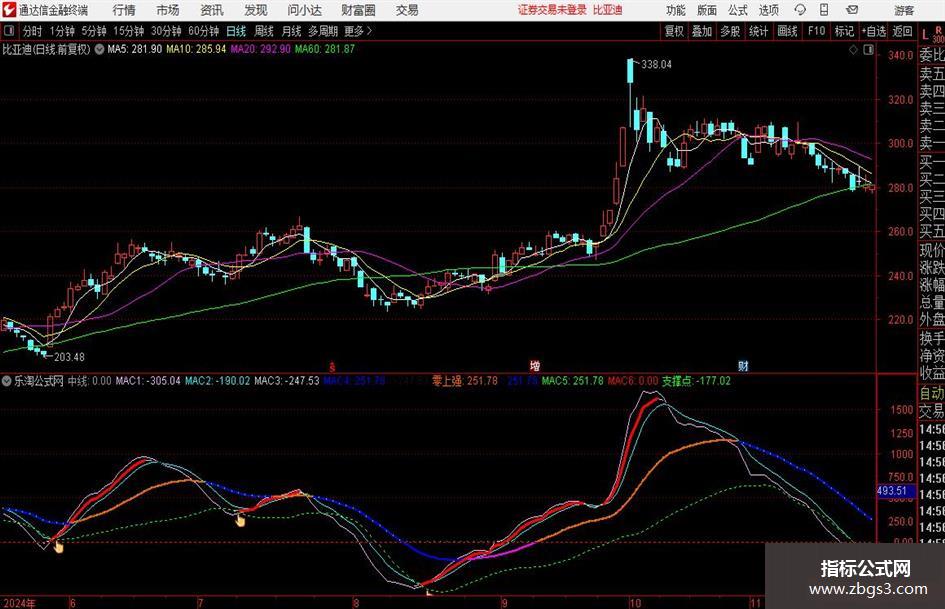Click the red L icon on right panel
The image size is (945, 609).
(x=925, y=35)
